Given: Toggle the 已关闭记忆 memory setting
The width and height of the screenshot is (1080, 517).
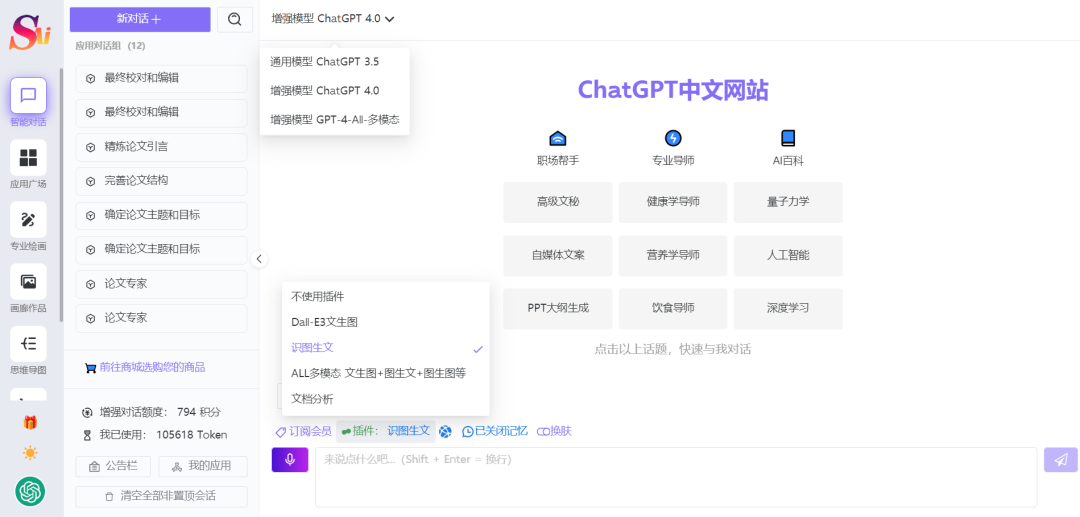Looking at the screenshot, I should coord(495,432).
